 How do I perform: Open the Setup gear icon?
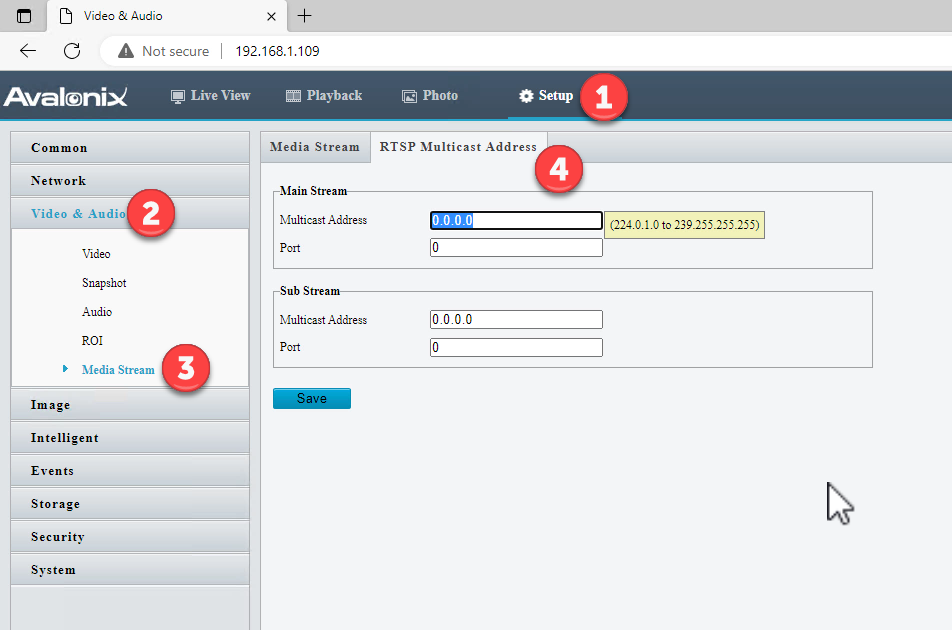525,95
